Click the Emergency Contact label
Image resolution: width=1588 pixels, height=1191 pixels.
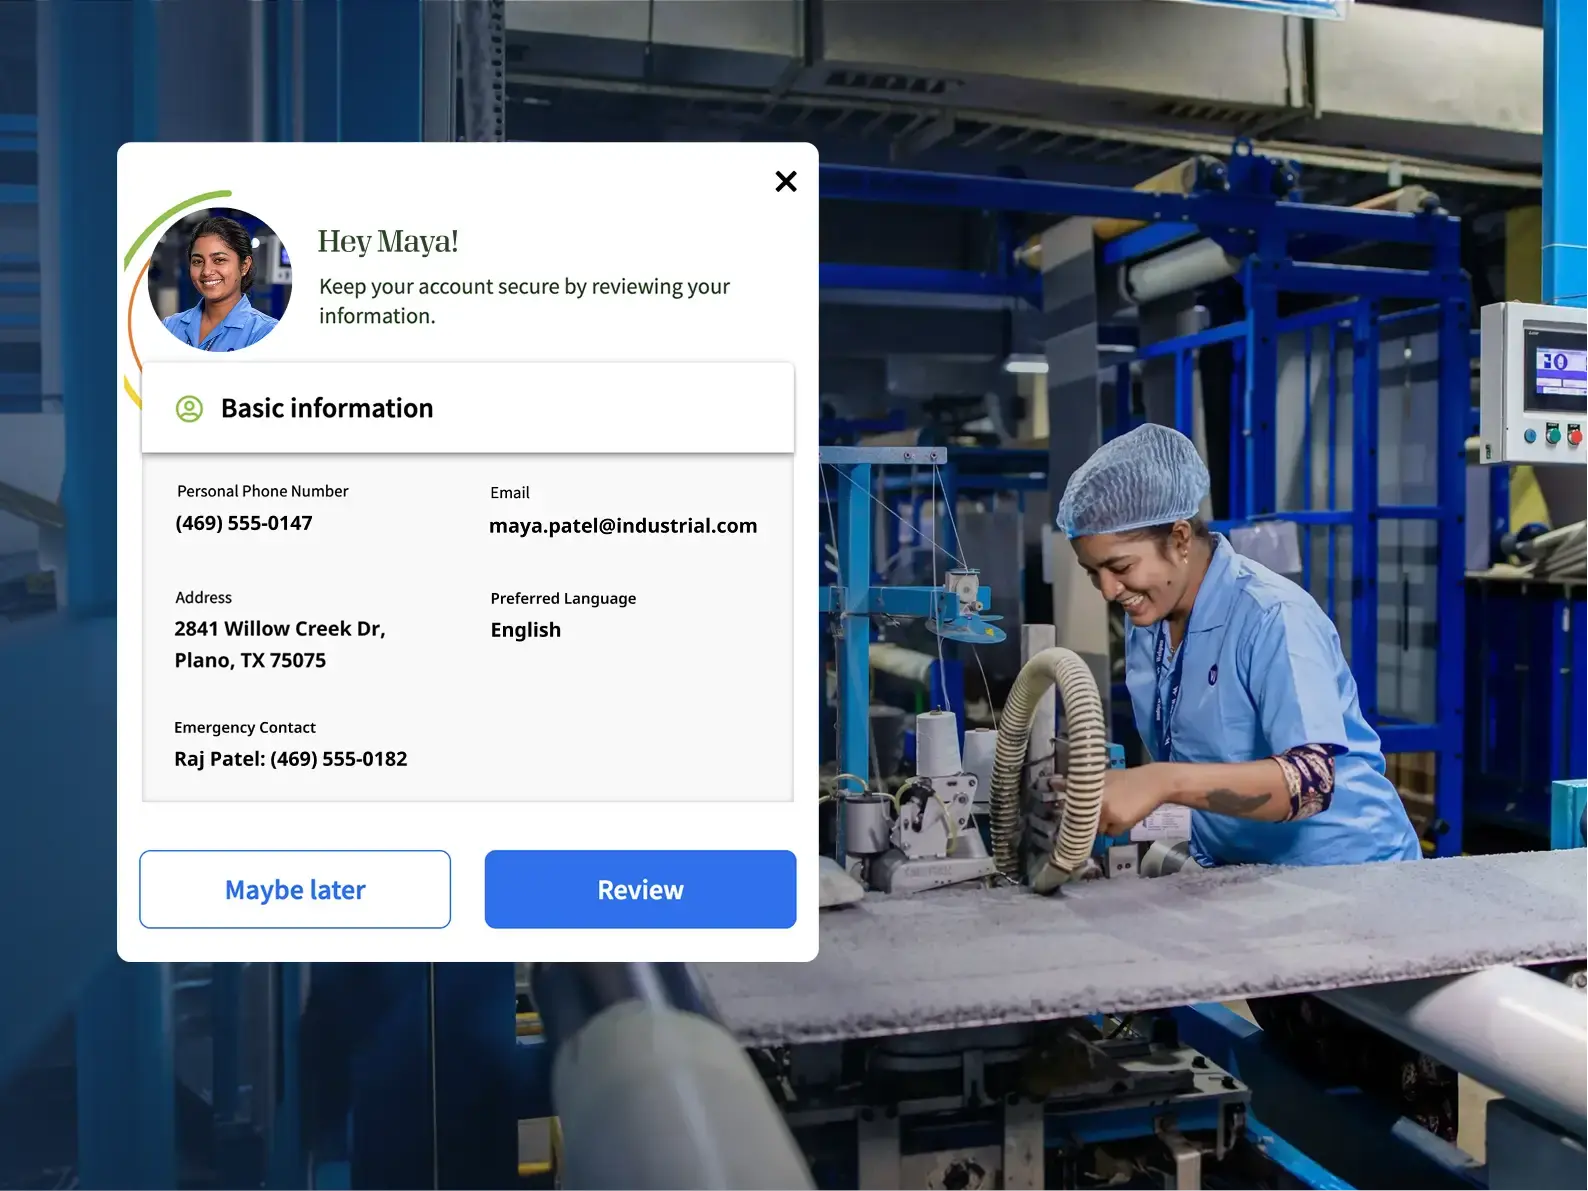click(x=245, y=728)
